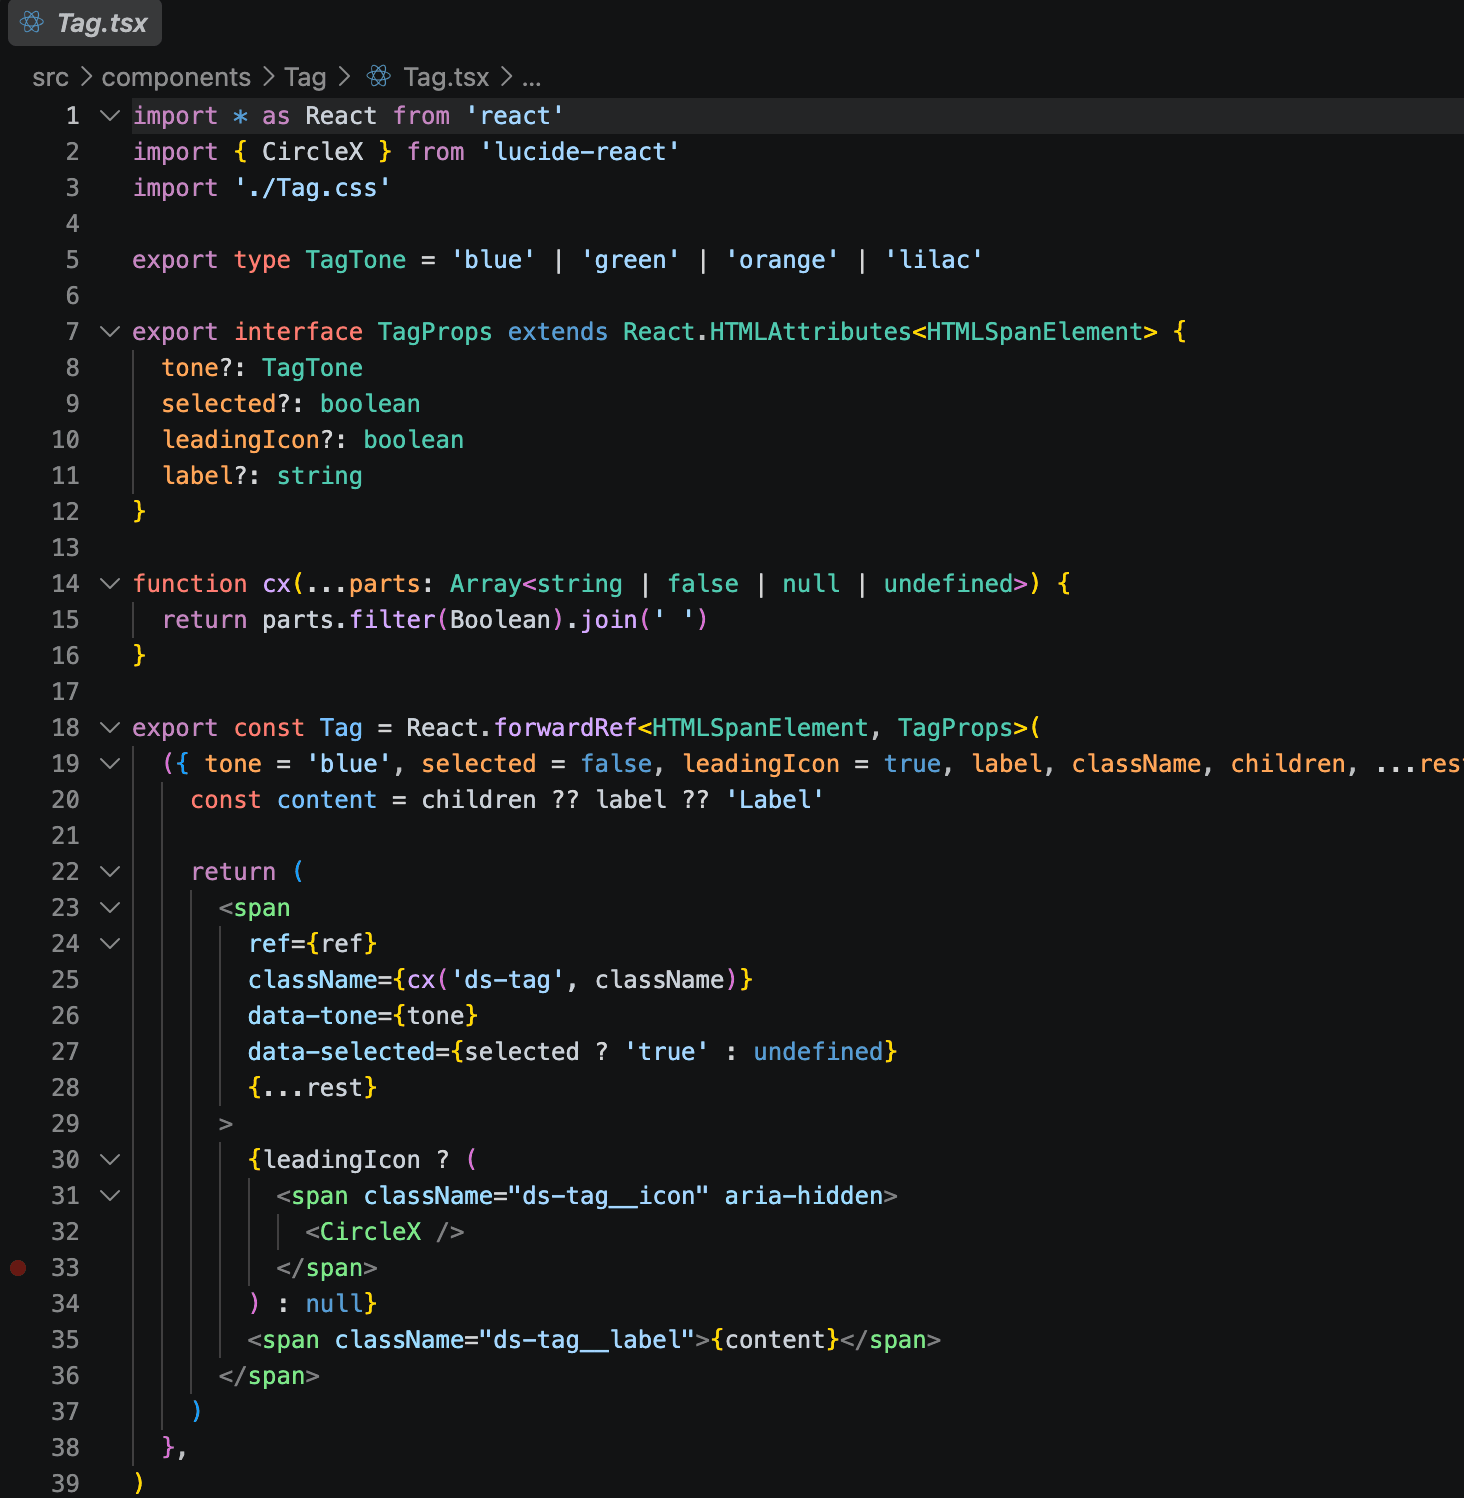Viewport: 1464px width, 1498px height.
Task: Click the content variable on line 20
Action: 327,800
